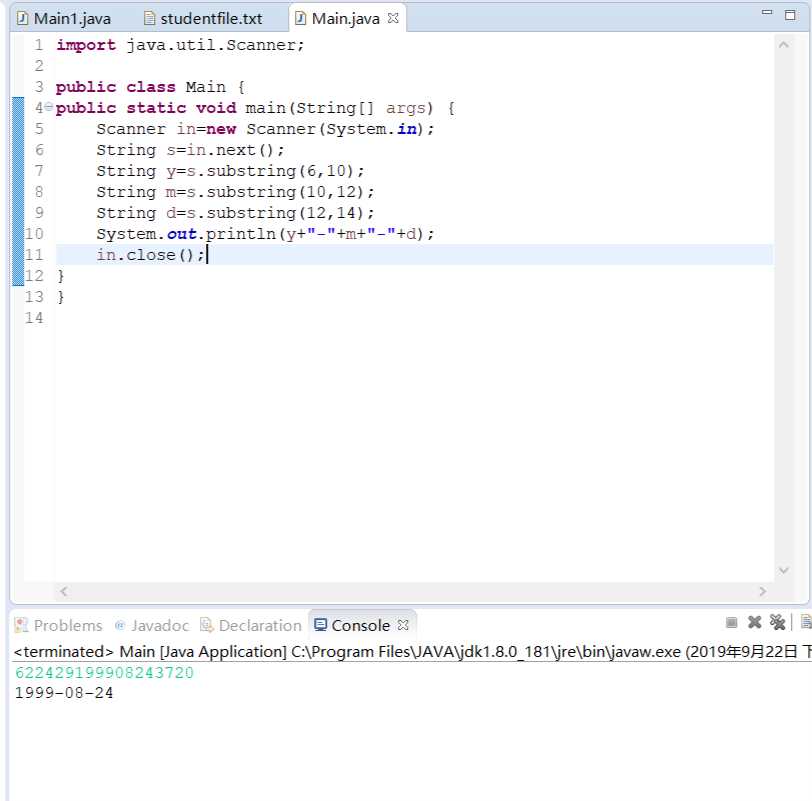This screenshot has width=812, height=801.
Task: Select the Main.java editor tab
Action: pos(345,19)
